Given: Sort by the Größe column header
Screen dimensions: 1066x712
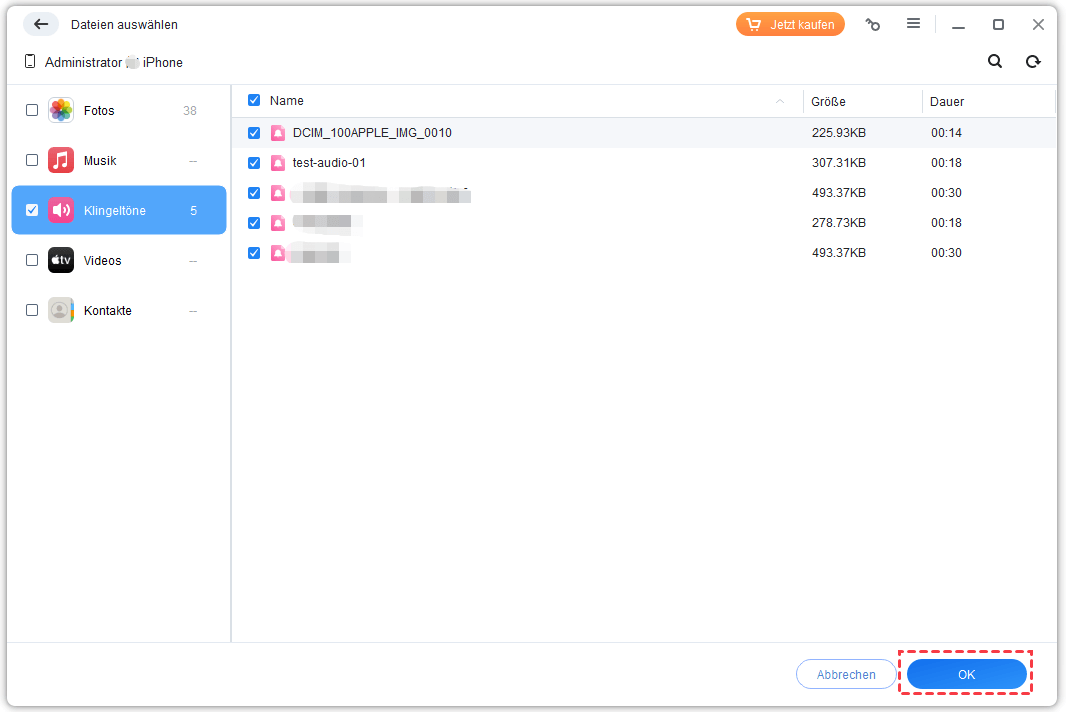Looking at the screenshot, I should click(x=828, y=102).
